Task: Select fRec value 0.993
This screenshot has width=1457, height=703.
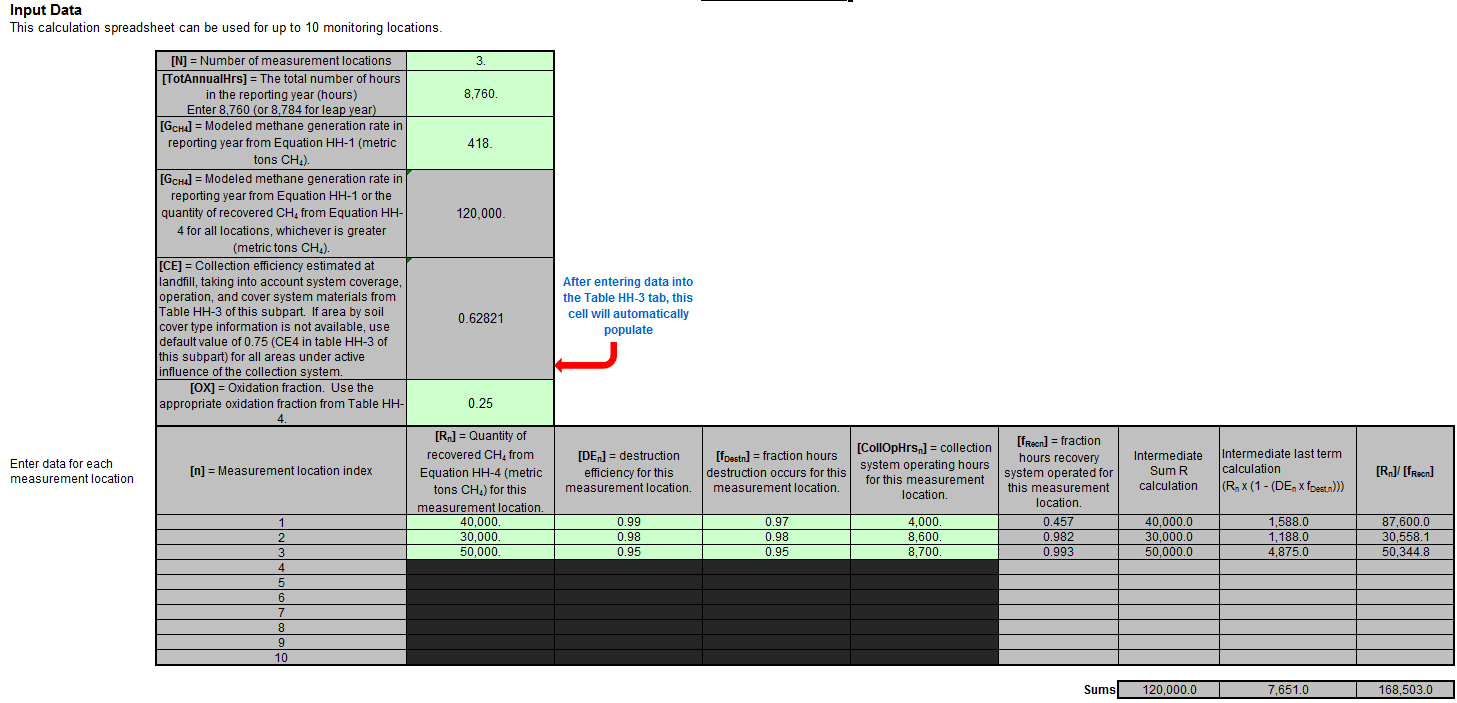Action: 1058,552
